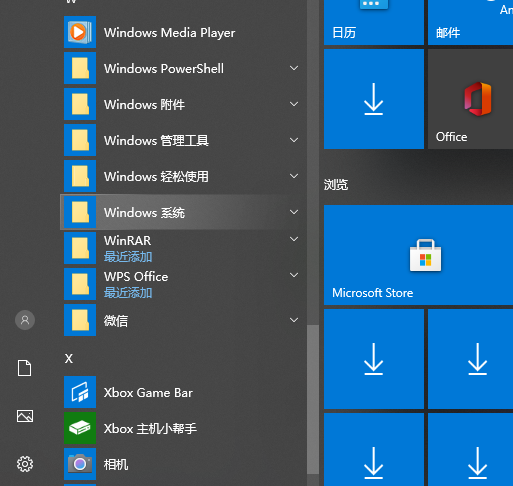Open the Office tile
Screen dimensions: 513x486
tap(470, 99)
